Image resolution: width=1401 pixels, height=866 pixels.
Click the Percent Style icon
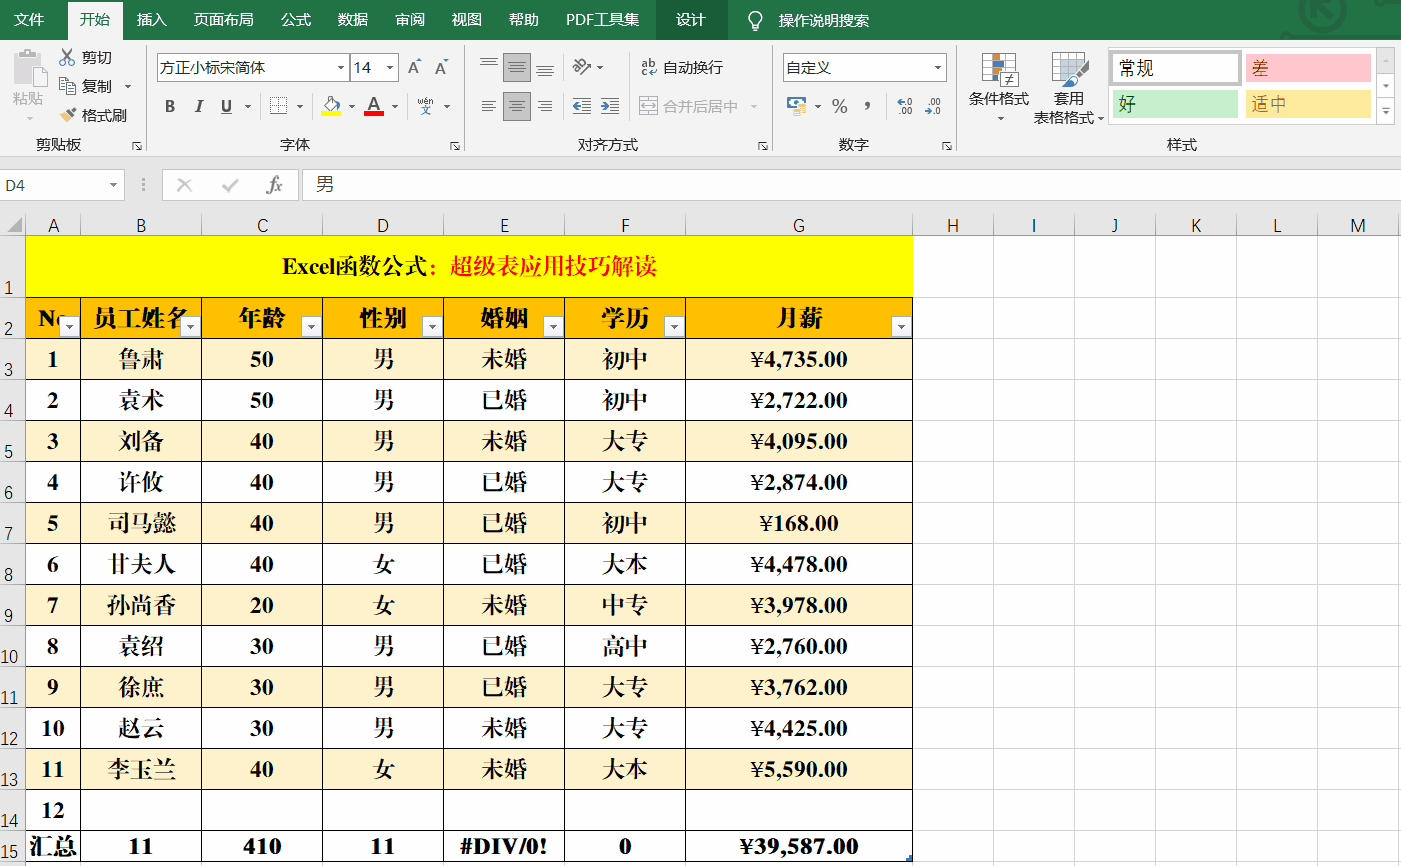[840, 106]
